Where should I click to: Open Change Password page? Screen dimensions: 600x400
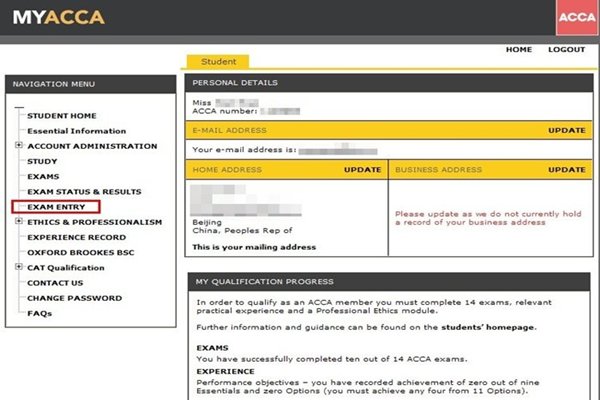(x=74, y=298)
